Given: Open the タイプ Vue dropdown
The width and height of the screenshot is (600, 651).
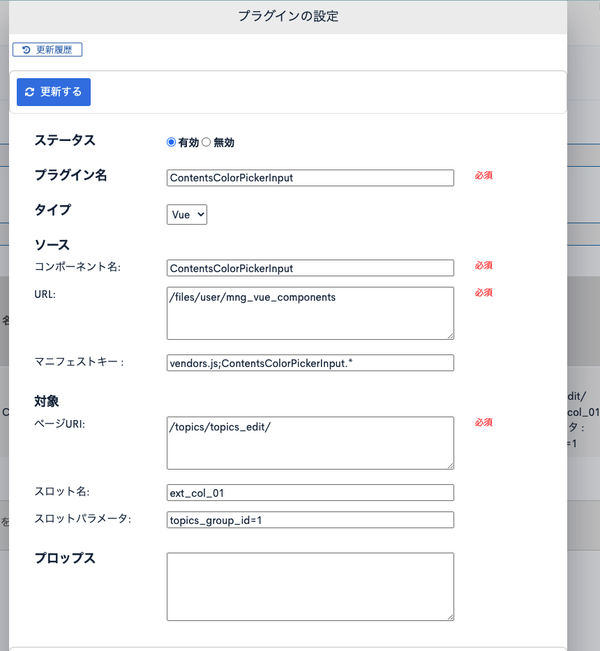Looking at the screenshot, I should click(x=187, y=215).
